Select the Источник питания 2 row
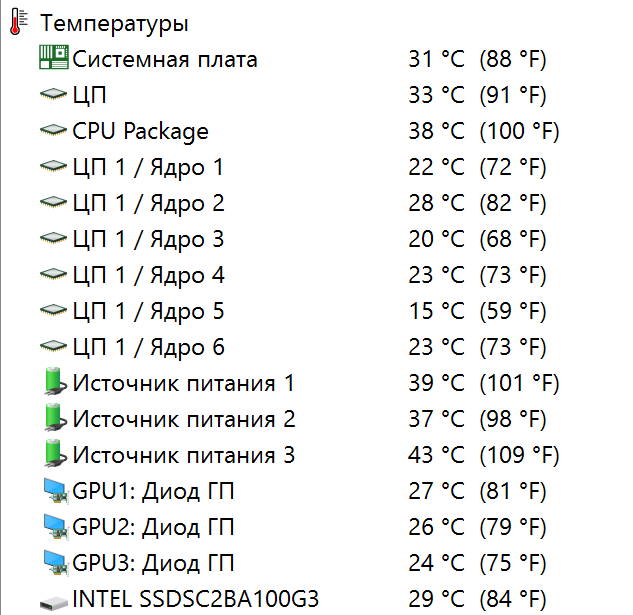The height and width of the screenshot is (615, 633). [x=184, y=419]
